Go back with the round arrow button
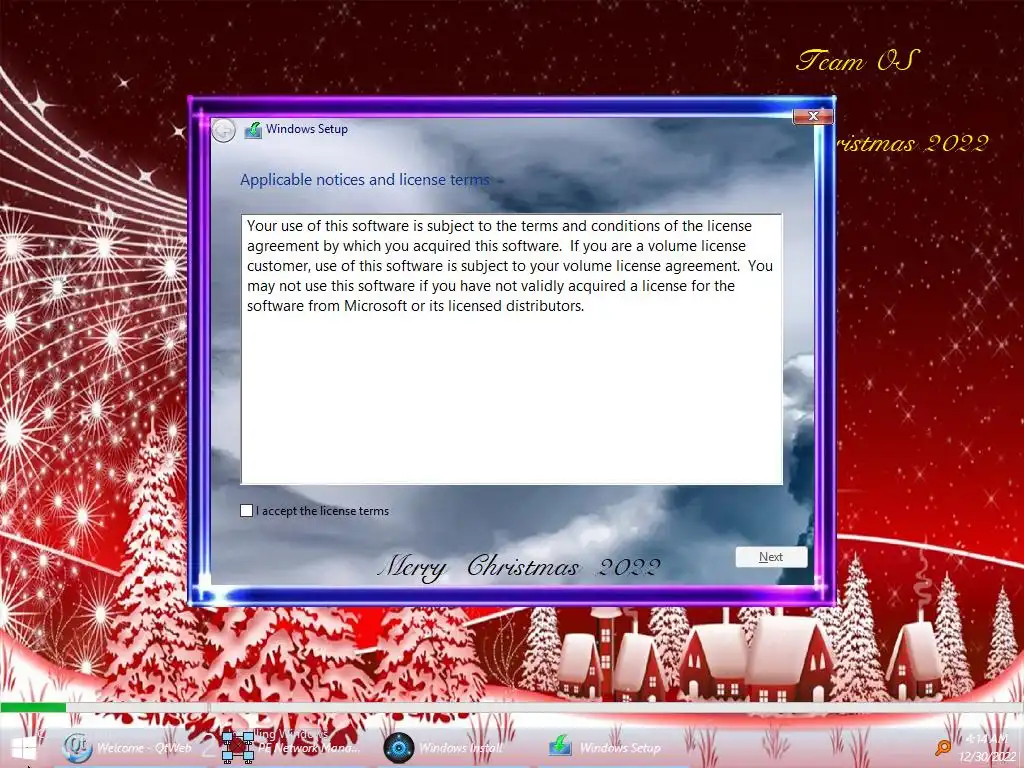Viewport: 1024px width, 768px height. [x=223, y=131]
